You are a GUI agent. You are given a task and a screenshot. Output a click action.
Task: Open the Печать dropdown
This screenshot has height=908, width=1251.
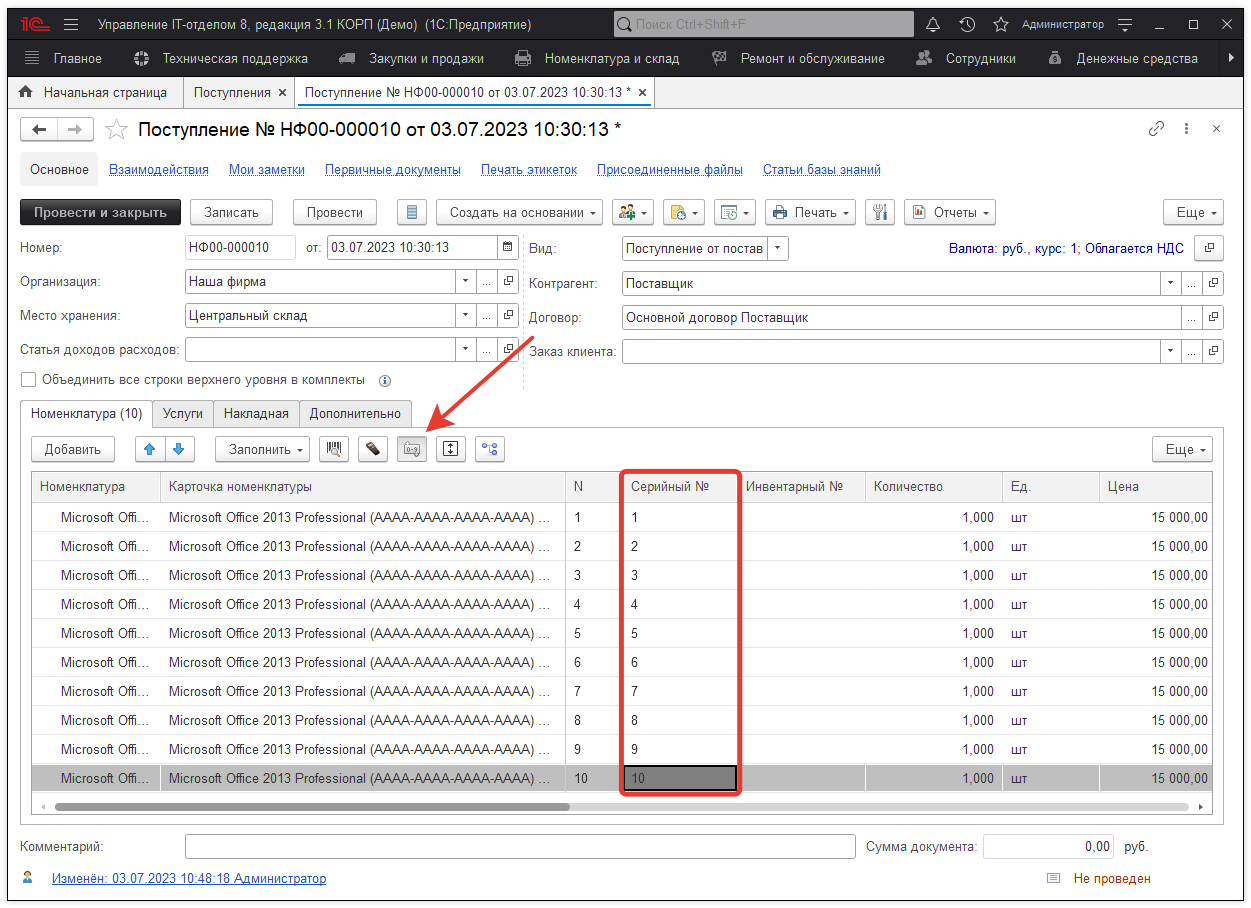click(811, 212)
